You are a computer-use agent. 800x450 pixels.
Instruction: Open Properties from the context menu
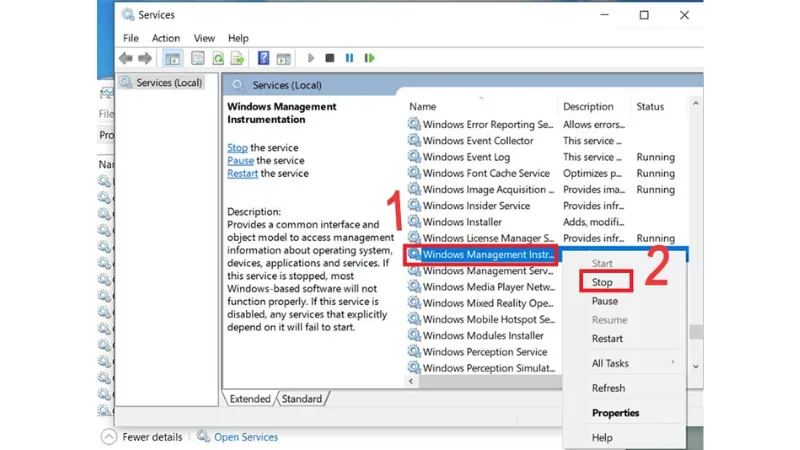pyautogui.click(x=615, y=413)
